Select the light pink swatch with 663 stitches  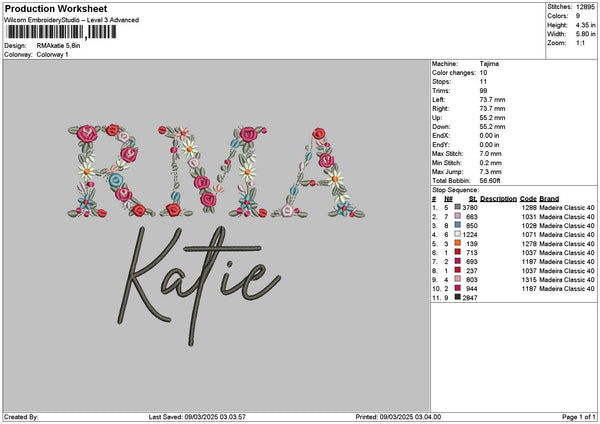click(x=458, y=216)
